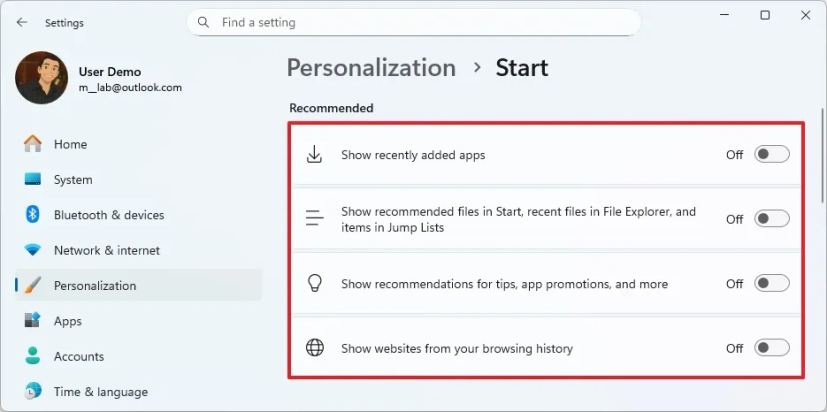Turn on recommended files in Start toggle
827x412 pixels.
(x=771, y=219)
